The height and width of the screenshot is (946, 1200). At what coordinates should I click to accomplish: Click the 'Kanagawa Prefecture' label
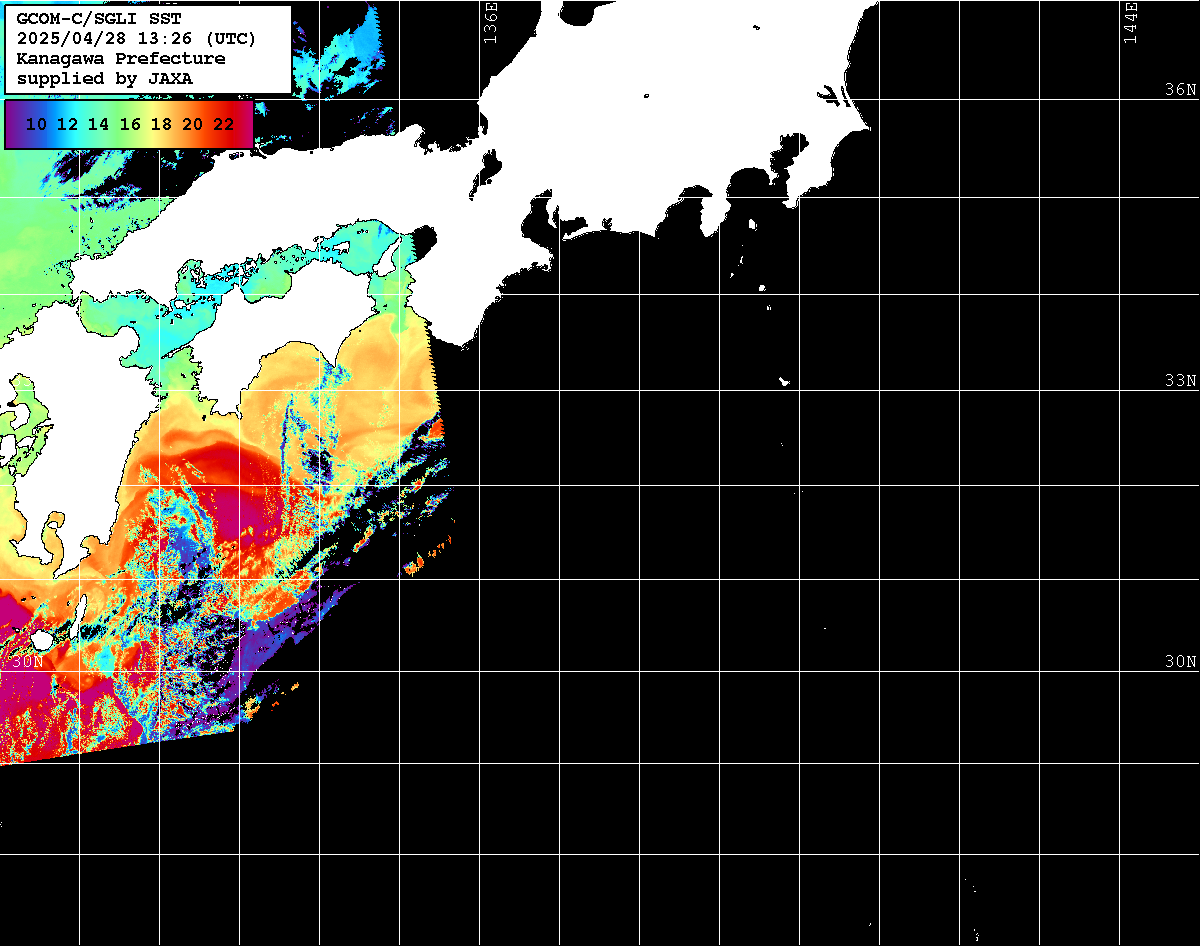pyautogui.click(x=122, y=59)
